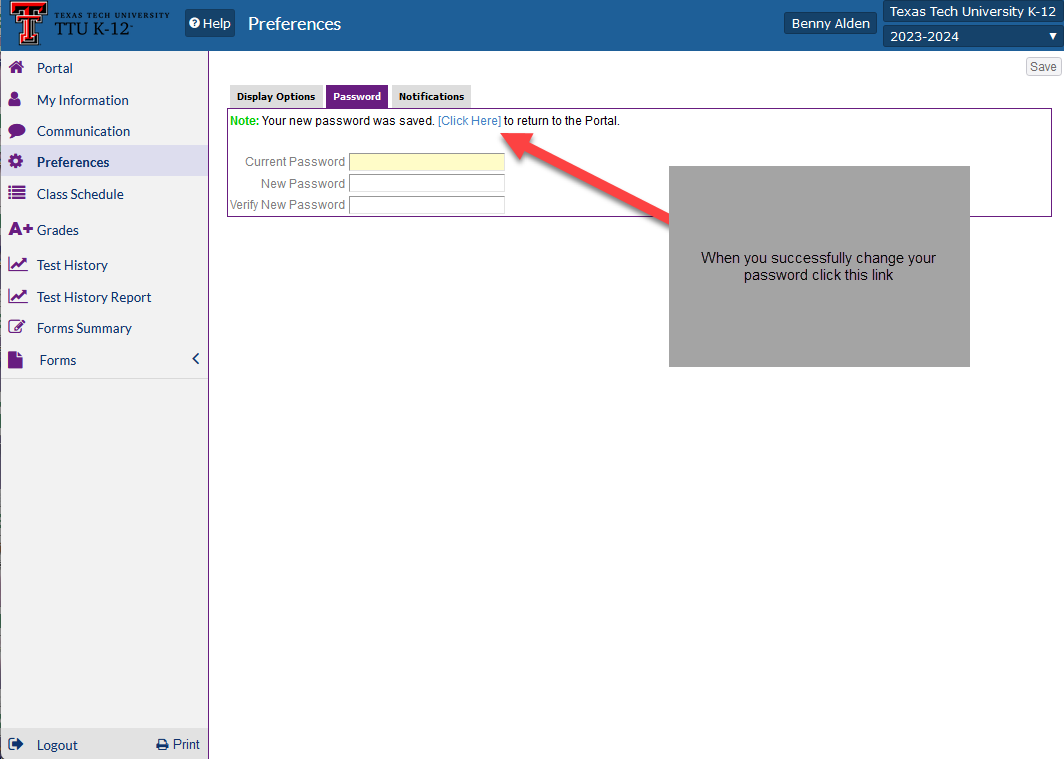Switch to the Display Options tab

tap(276, 96)
